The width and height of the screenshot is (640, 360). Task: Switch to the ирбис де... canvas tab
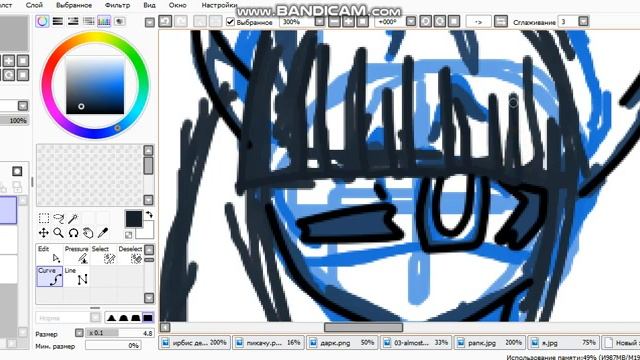pos(195,343)
